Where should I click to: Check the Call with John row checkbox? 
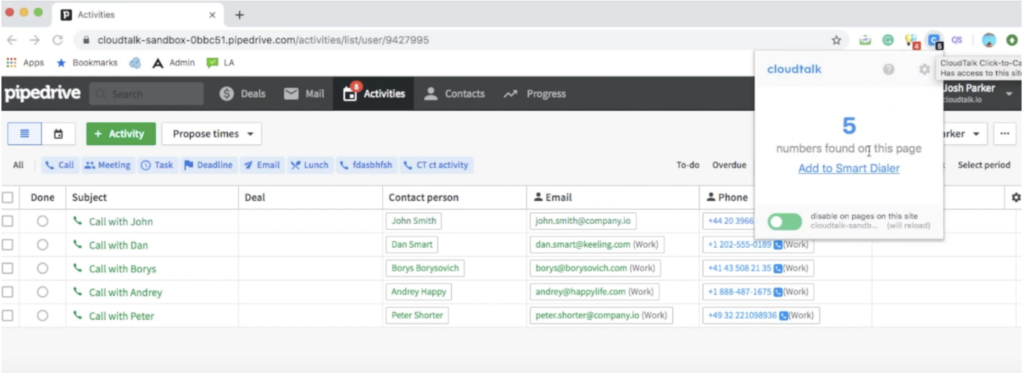[x=7, y=221]
